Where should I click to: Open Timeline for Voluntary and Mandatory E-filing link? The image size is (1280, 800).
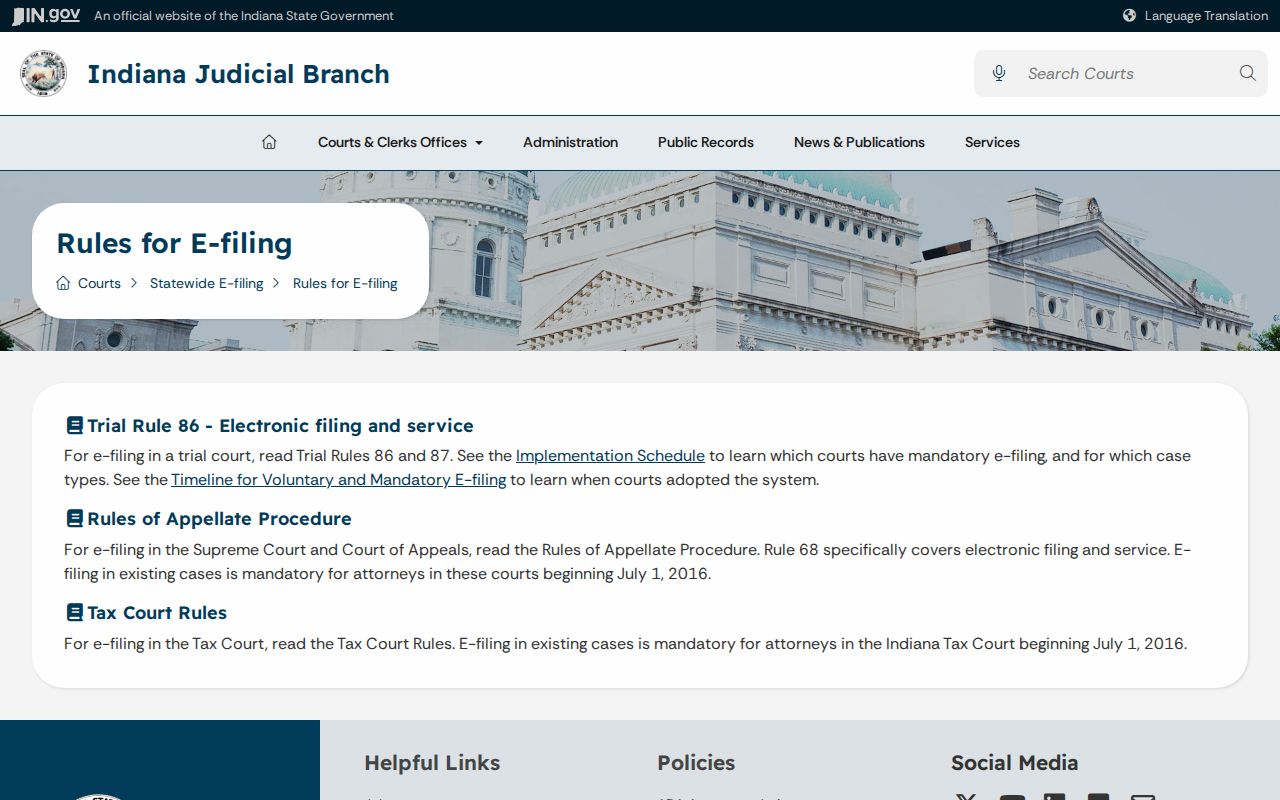[x=338, y=480]
